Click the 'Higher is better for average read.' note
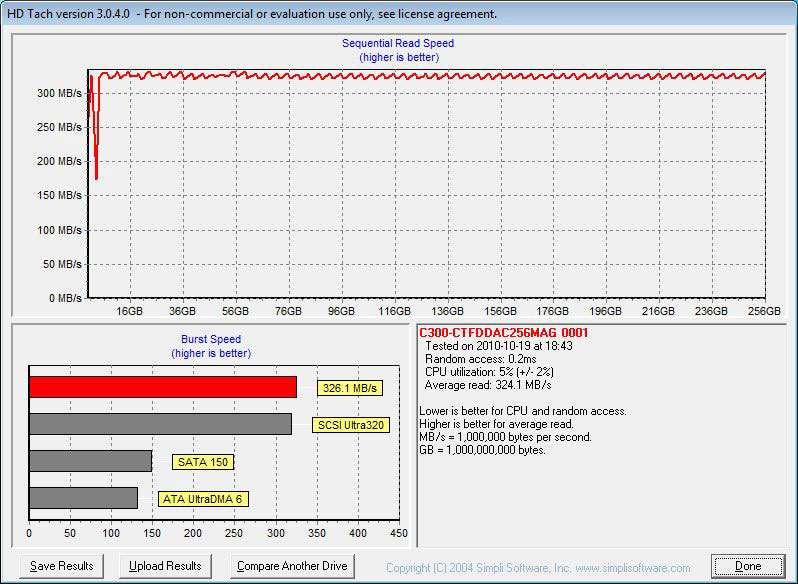This screenshot has height=584, width=798. 496,424
